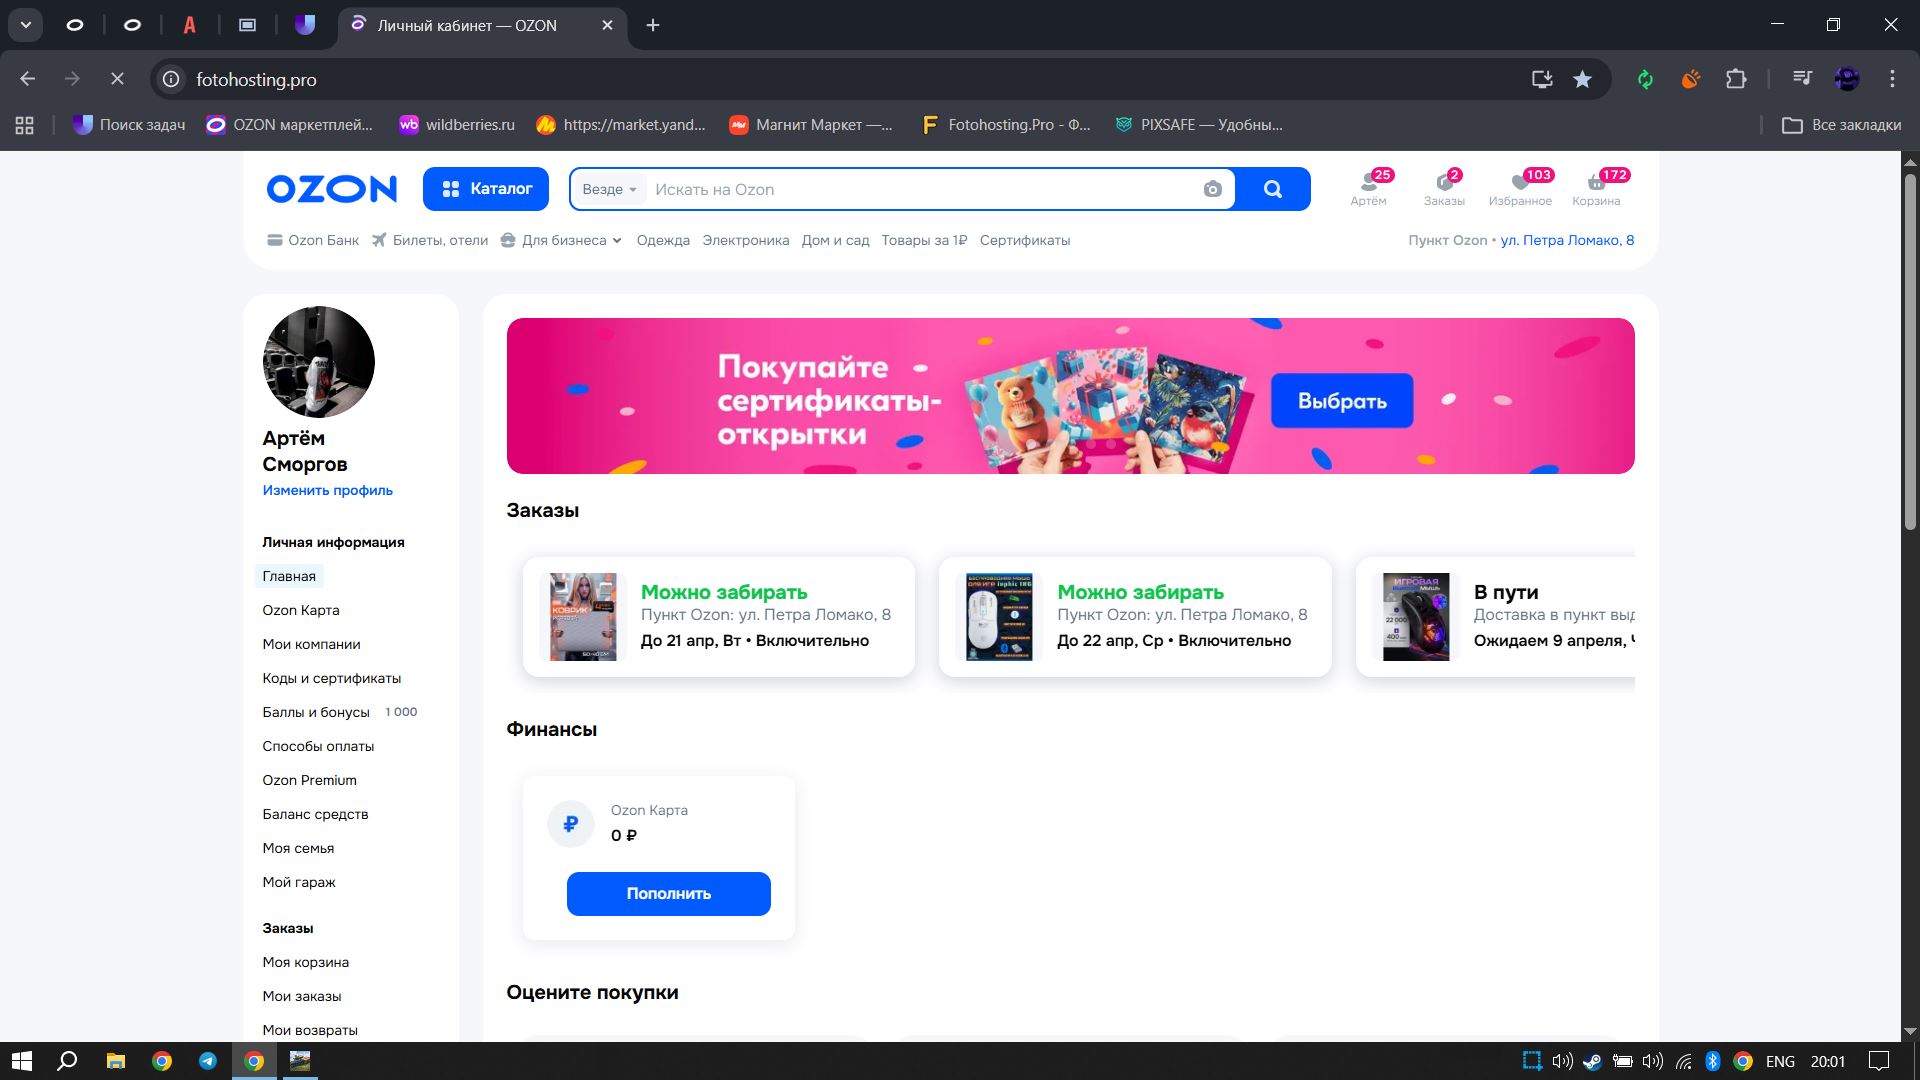Open browser extensions puzzle icon

pos(1736,79)
